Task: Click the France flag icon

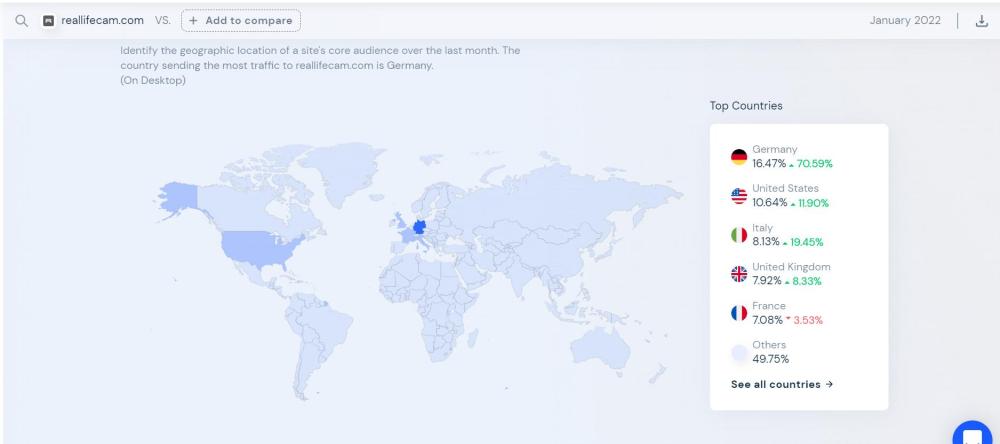Action: tap(739, 313)
